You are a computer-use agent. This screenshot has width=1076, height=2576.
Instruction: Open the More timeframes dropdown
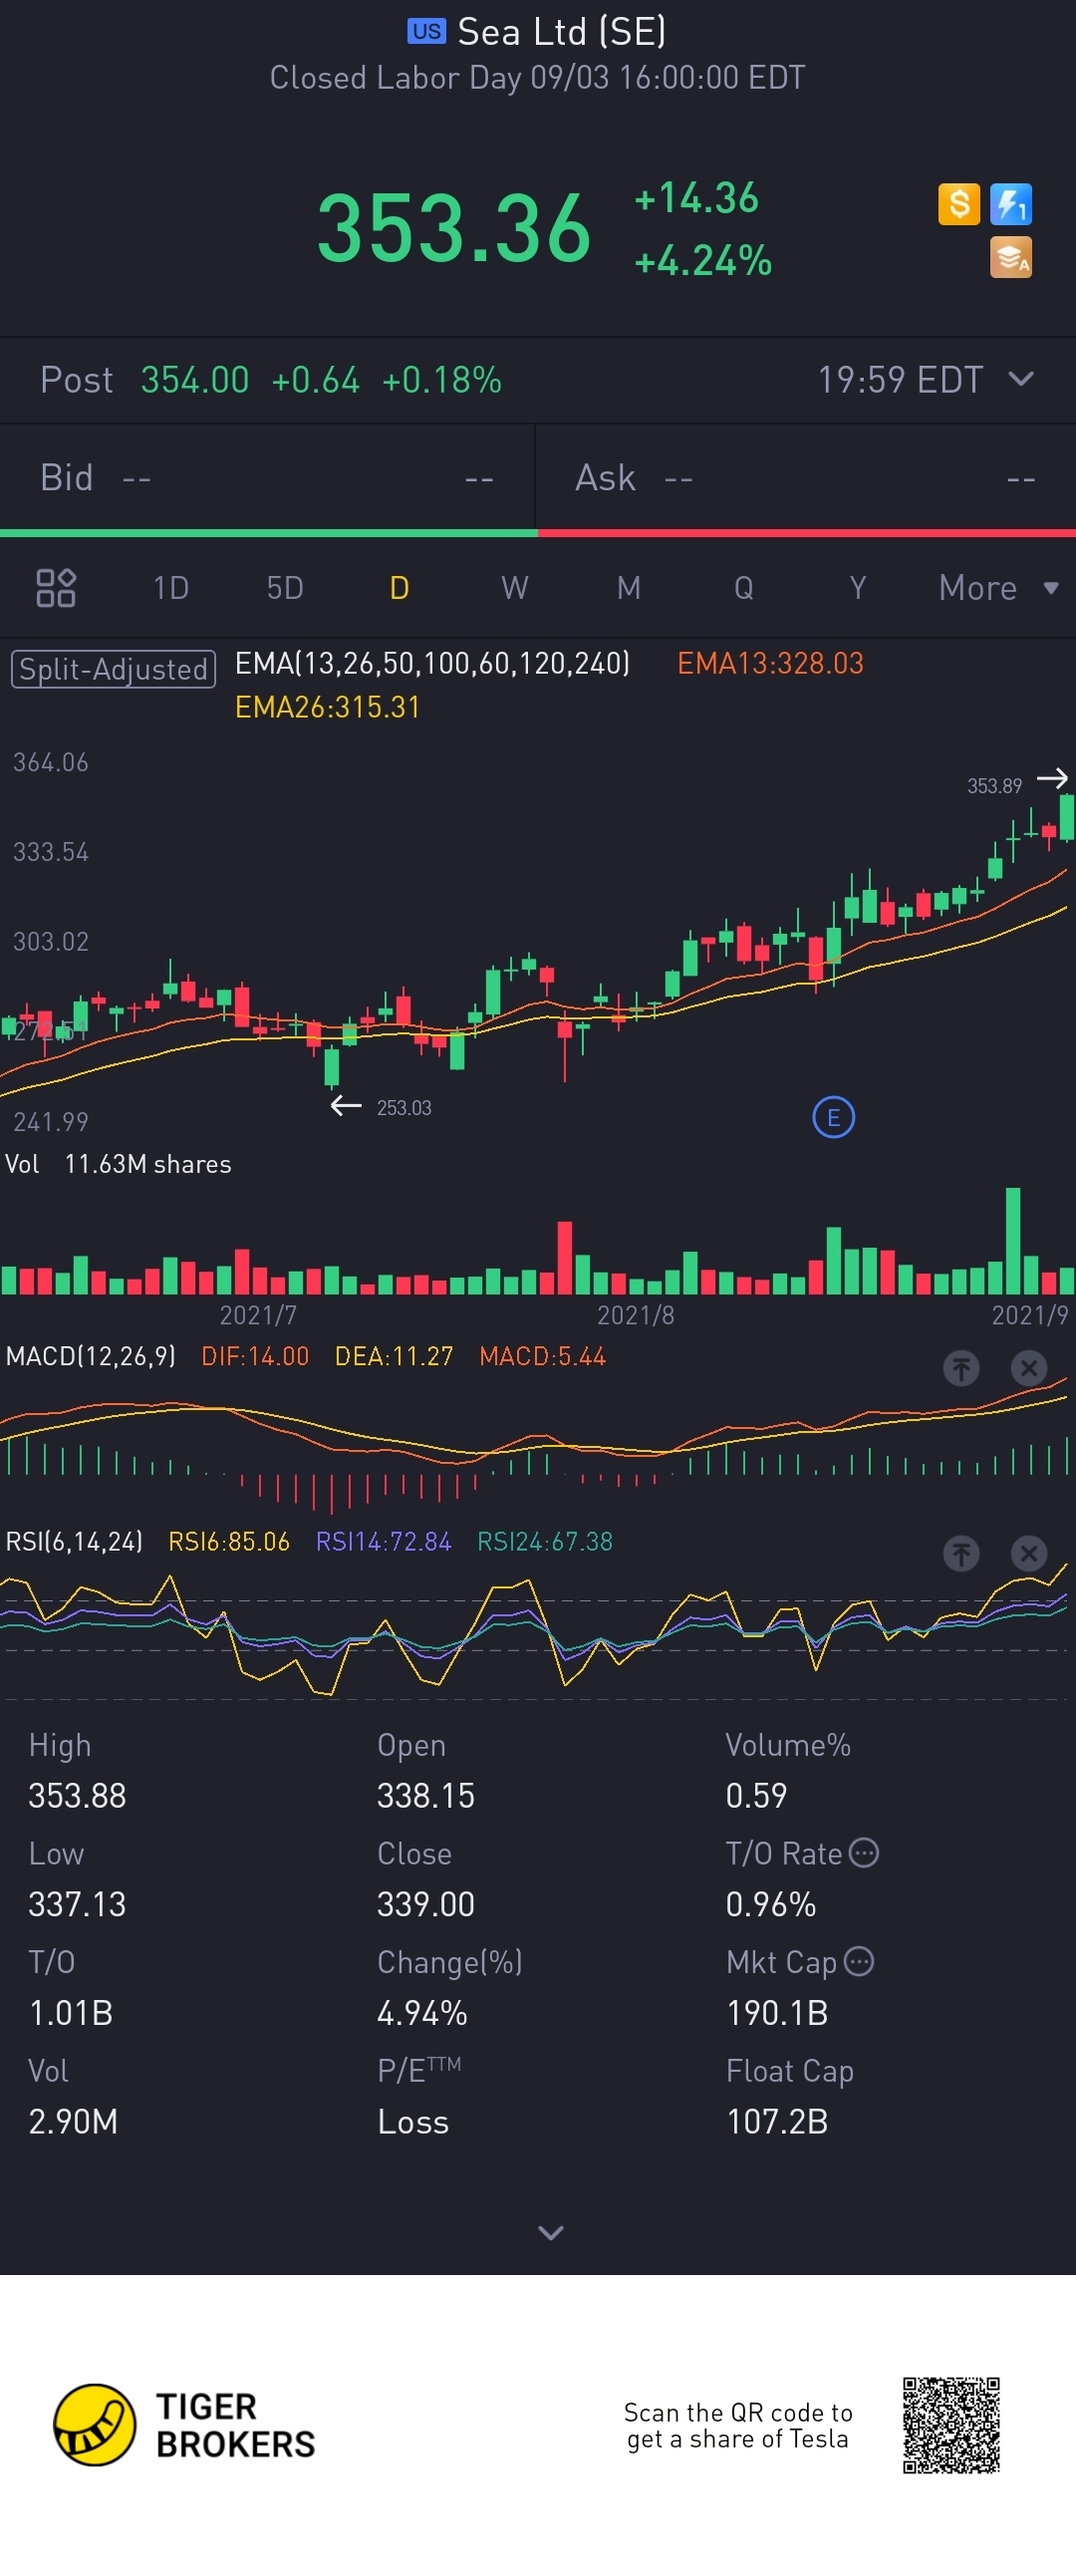(x=997, y=588)
